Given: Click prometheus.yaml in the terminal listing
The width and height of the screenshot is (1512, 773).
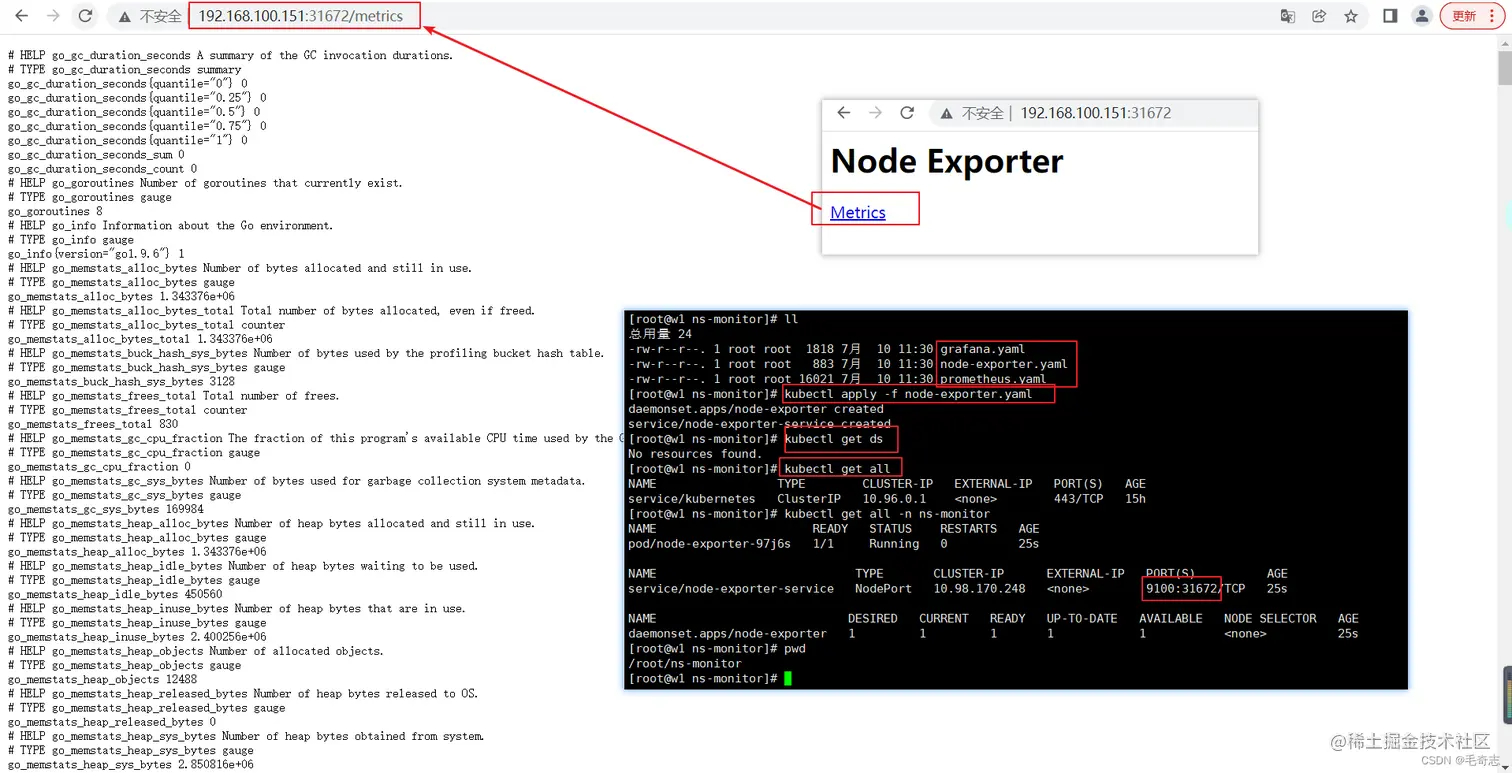Looking at the screenshot, I should coord(993,379).
